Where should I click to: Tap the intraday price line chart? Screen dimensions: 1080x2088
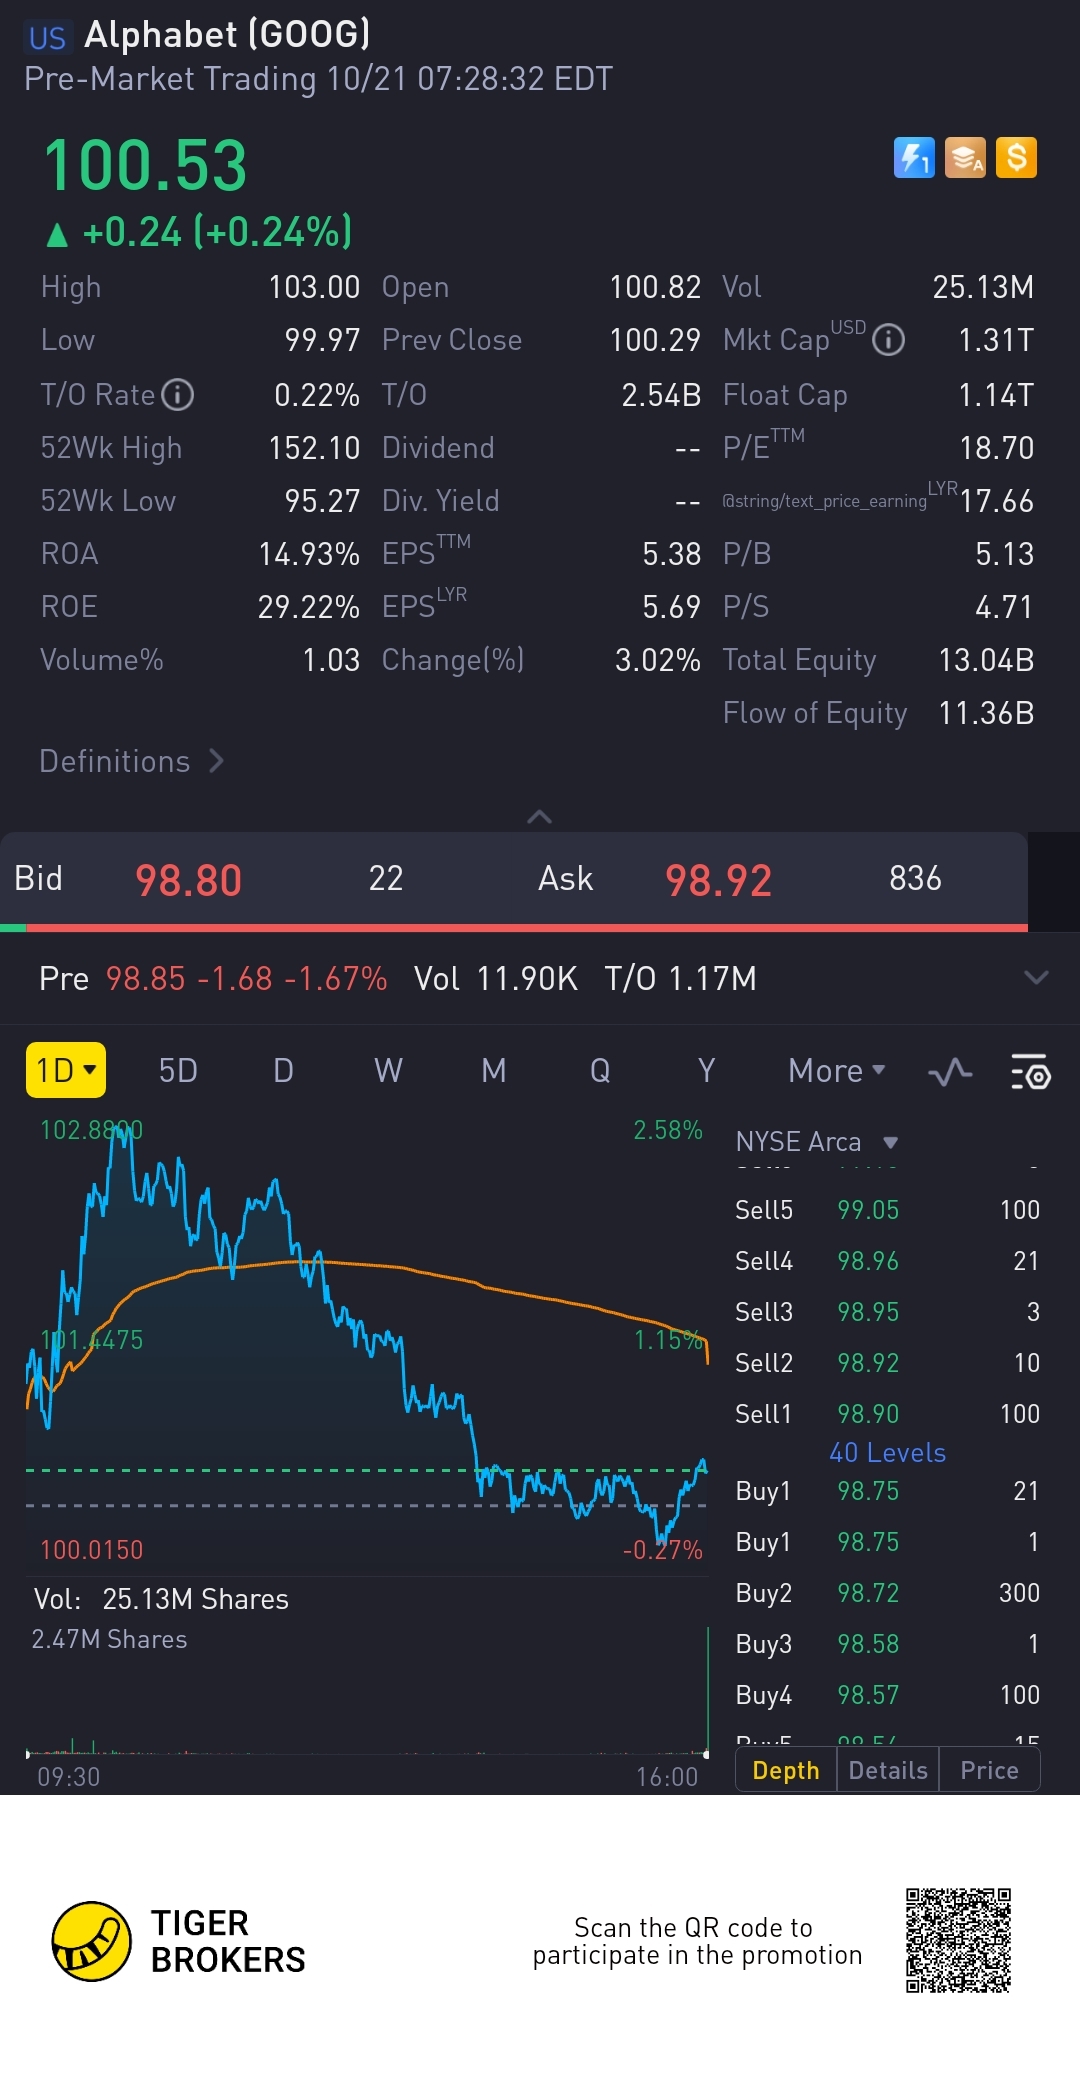367,1340
